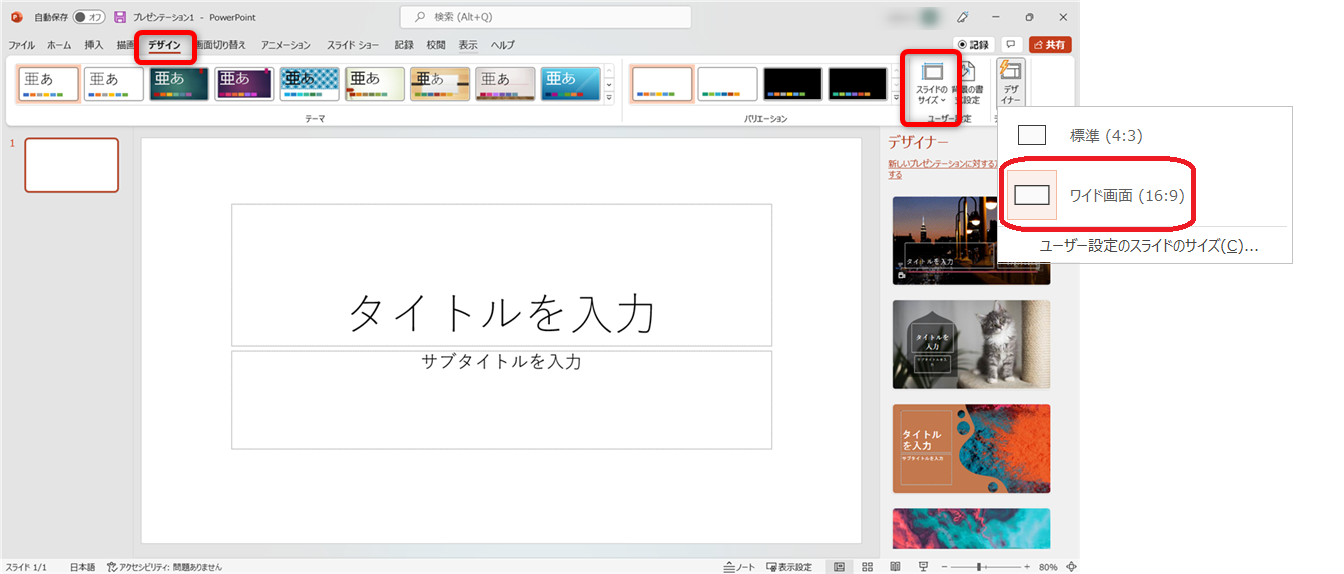Open the Insert (挿入) tab
This screenshot has height=574, width=1344.
93,45
